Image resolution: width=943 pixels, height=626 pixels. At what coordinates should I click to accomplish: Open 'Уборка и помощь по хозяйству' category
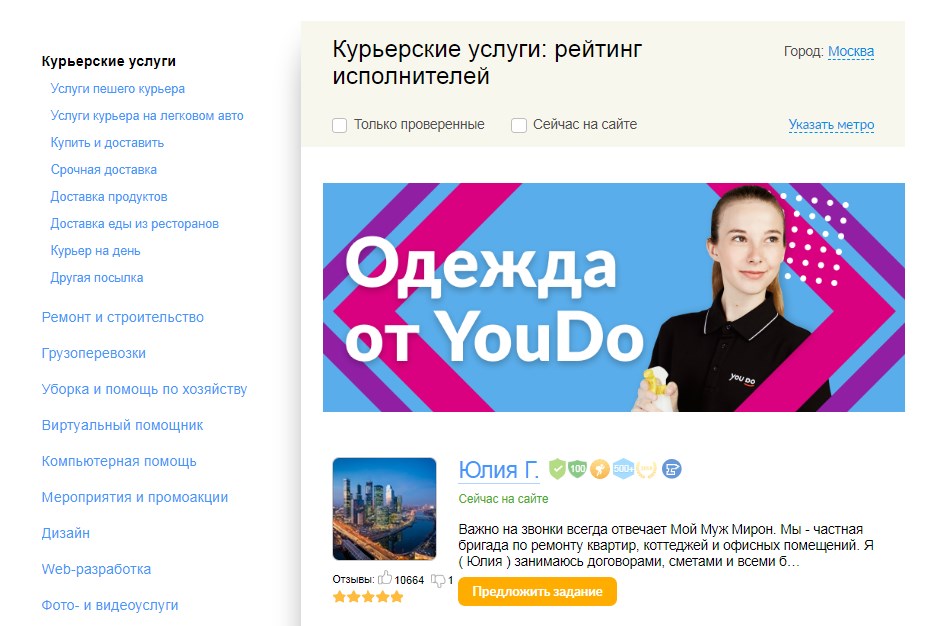pyautogui.click(x=144, y=389)
